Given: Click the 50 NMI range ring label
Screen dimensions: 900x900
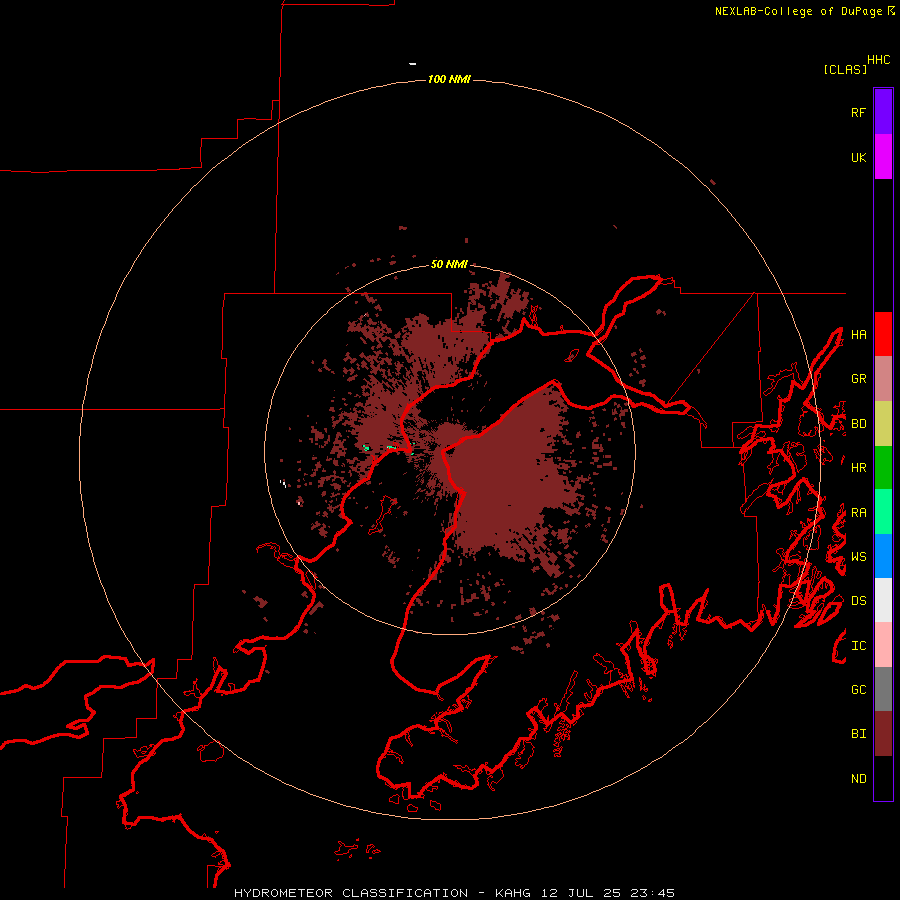Looking at the screenshot, I should [449, 265].
